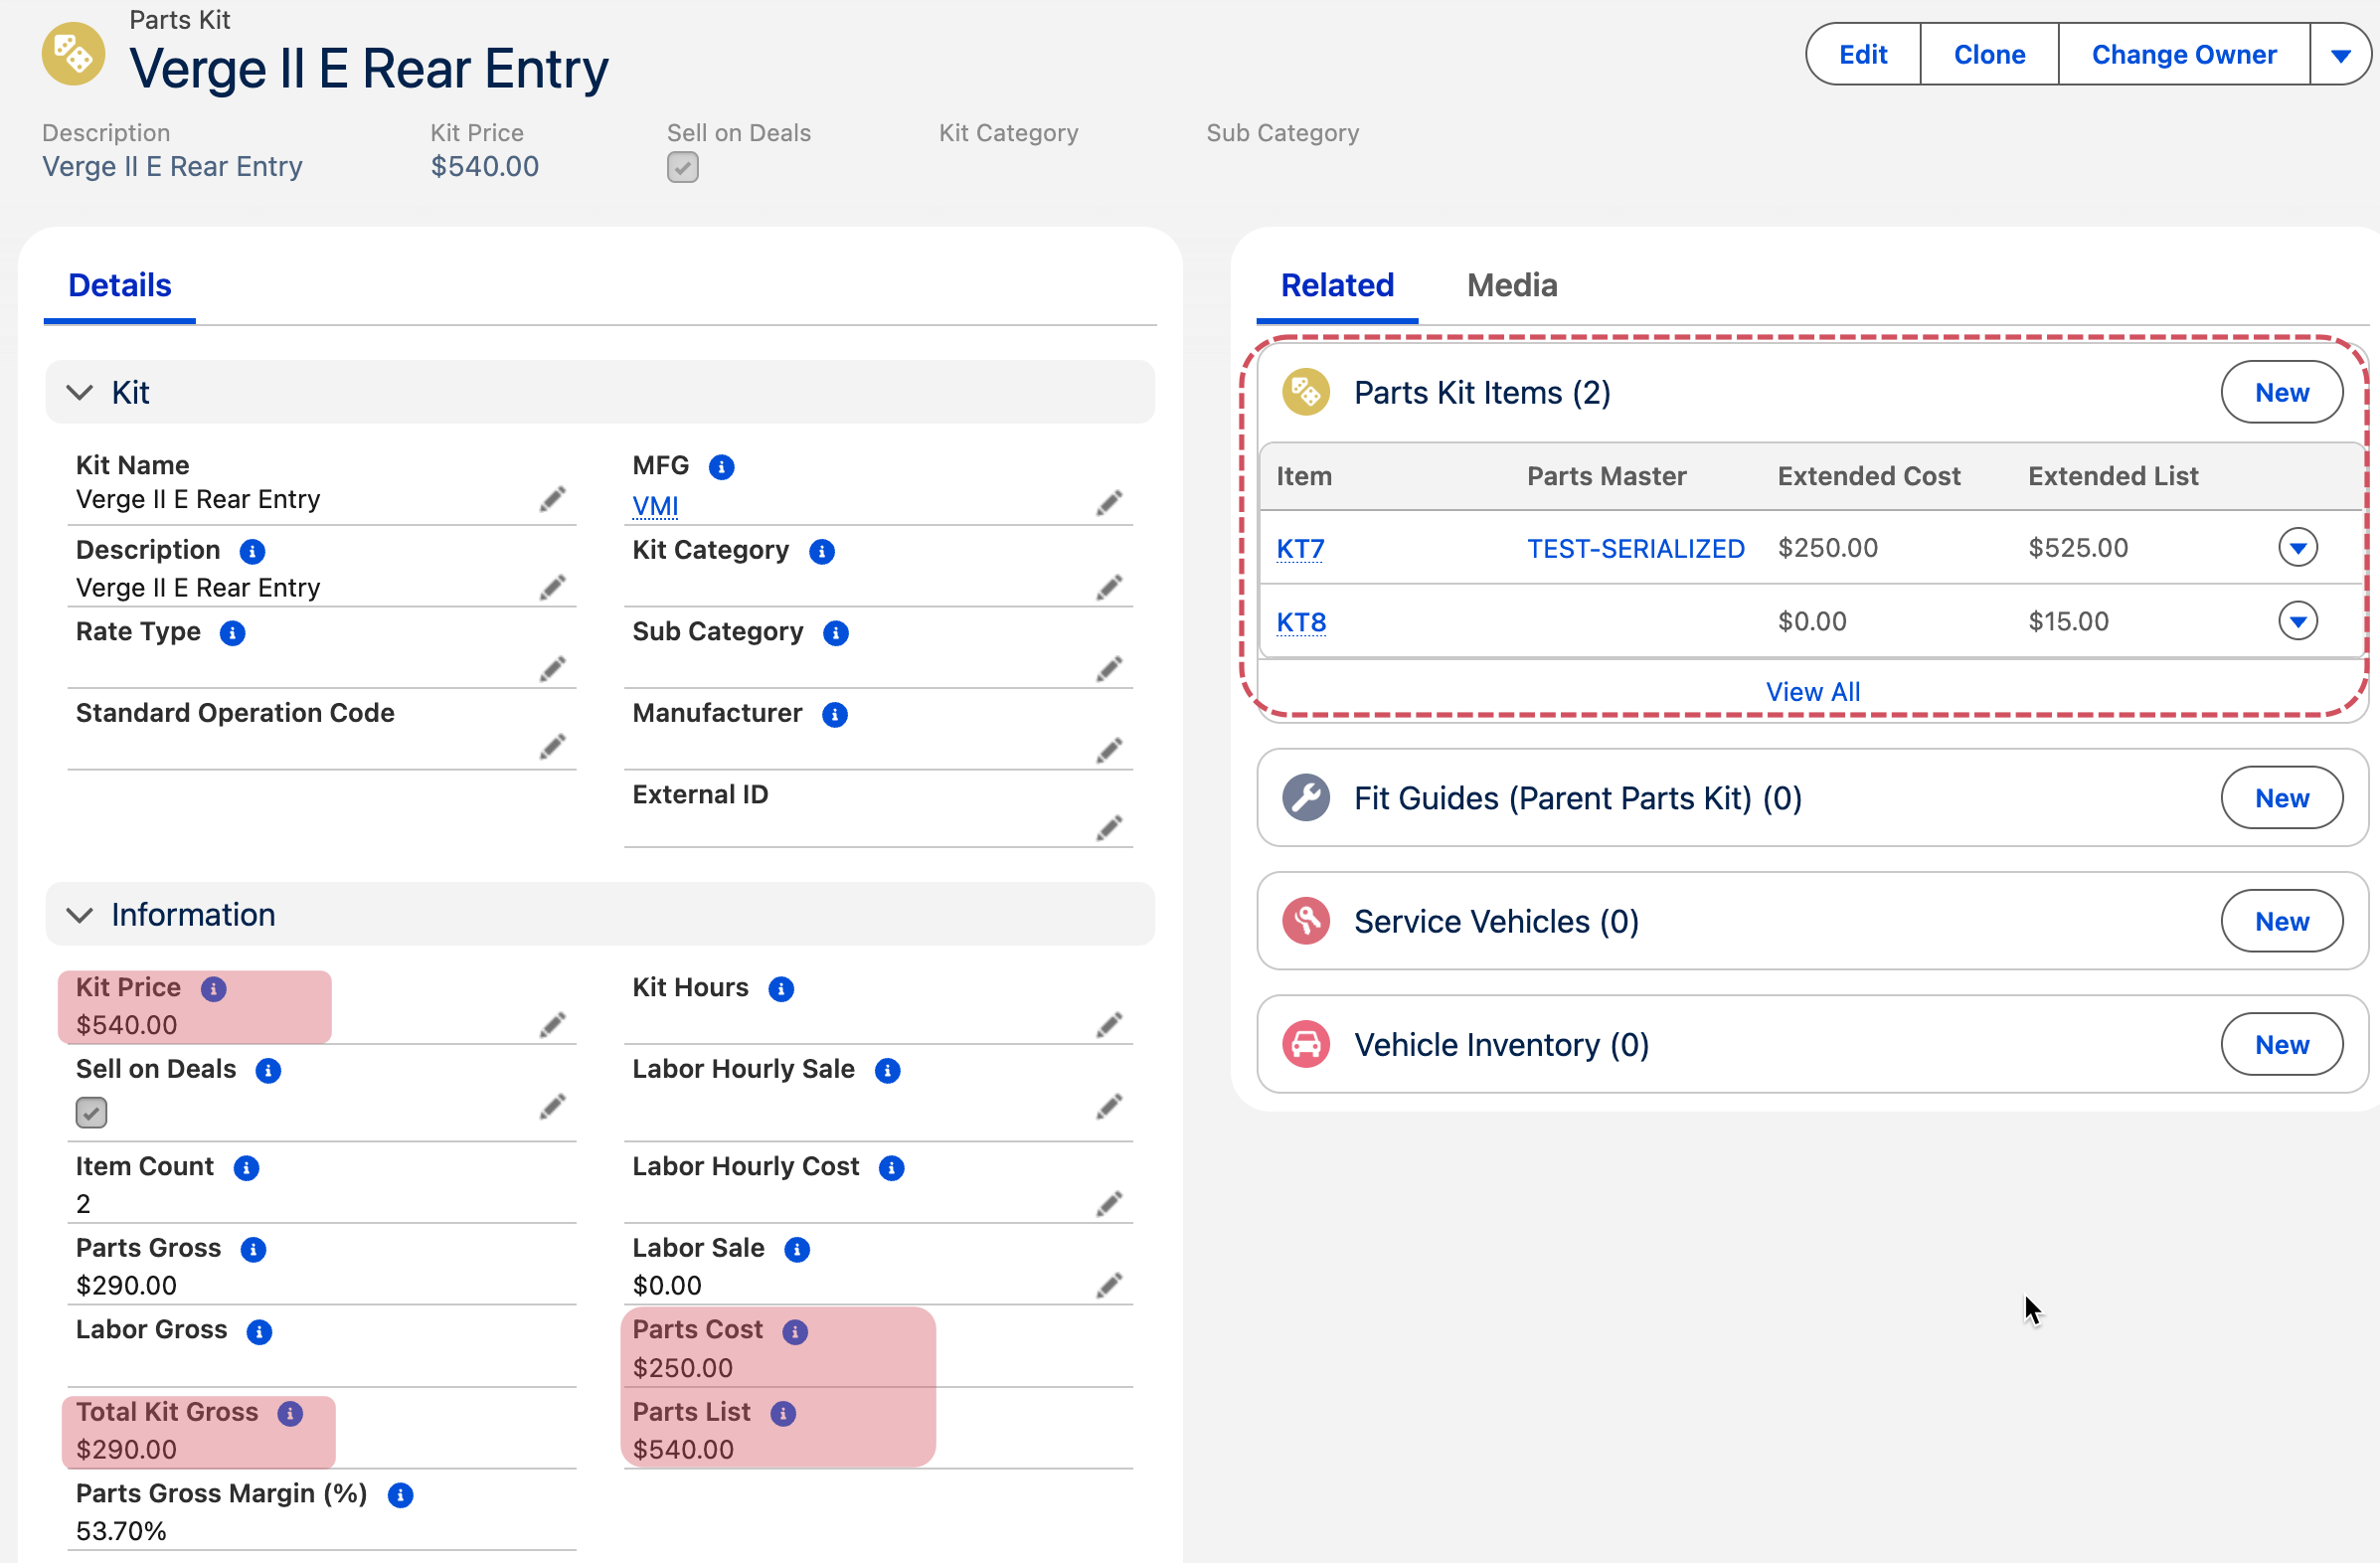The height and width of the screenshot is (1563, 2380).
Task: Click Labor Hourly Sale info icon
Action: tap(888, 1071)
